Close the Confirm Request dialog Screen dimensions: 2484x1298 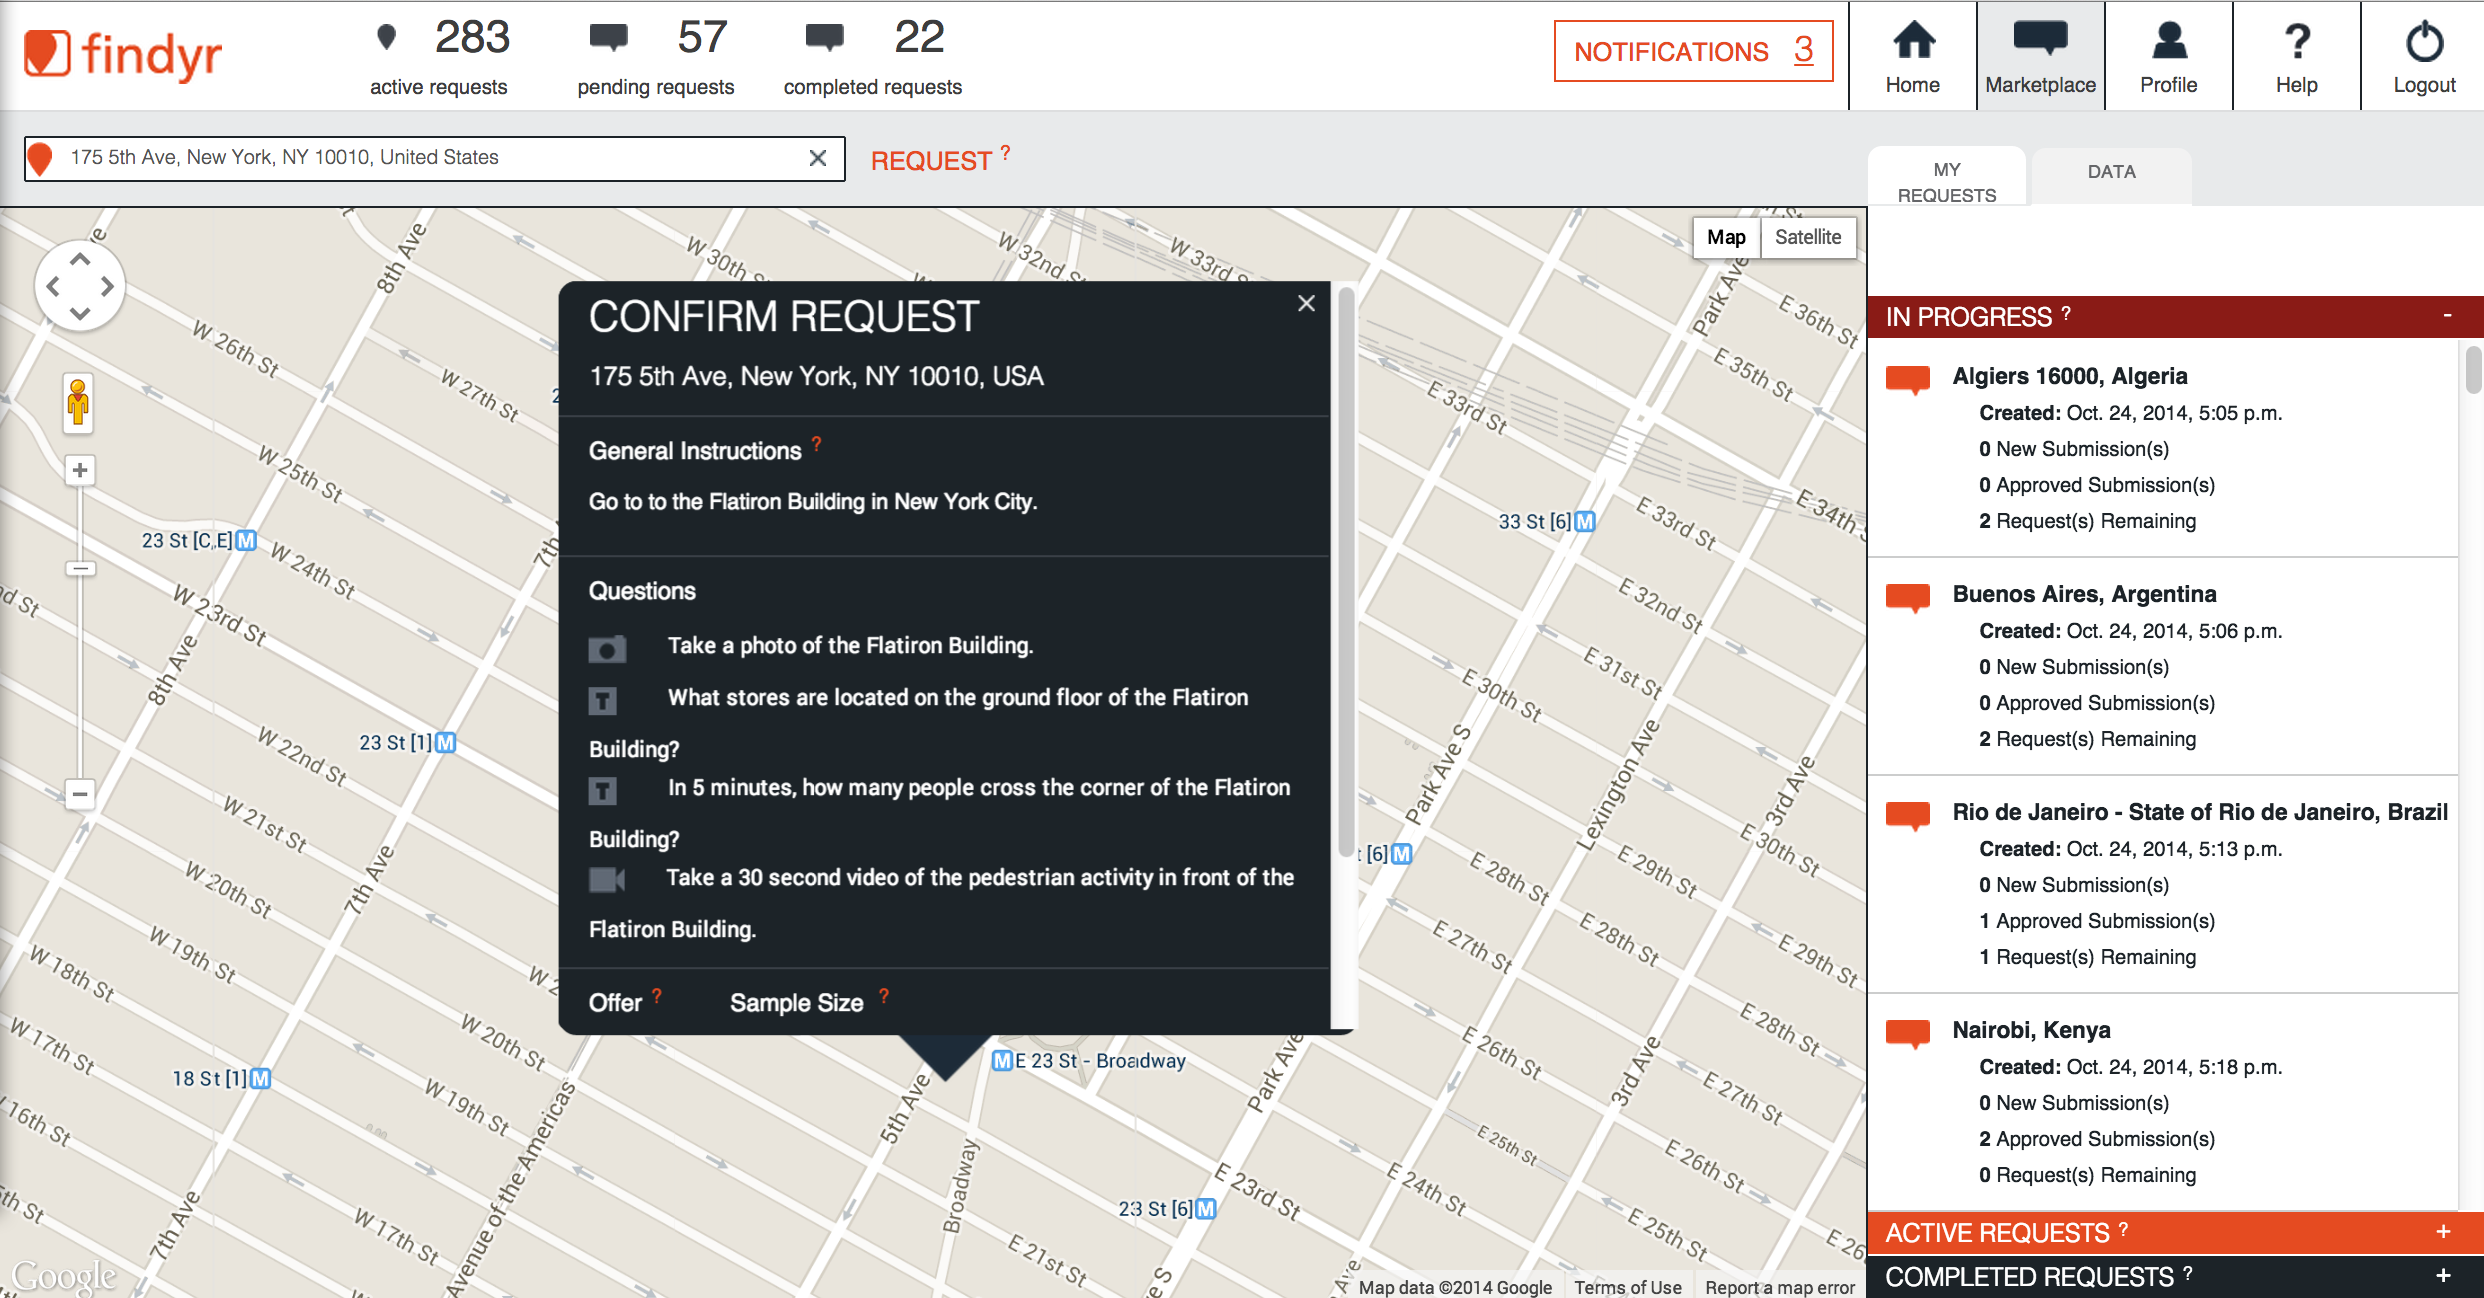[1306, 304]
